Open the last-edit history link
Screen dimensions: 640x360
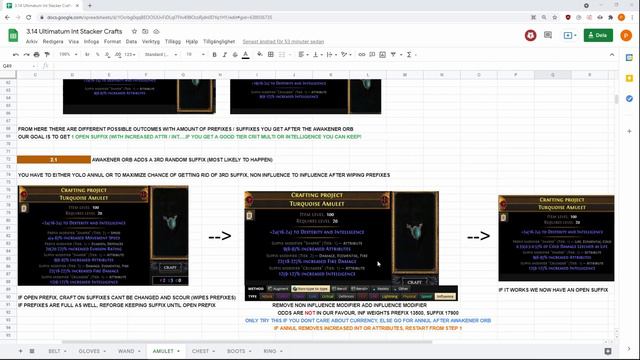[283, 42]
